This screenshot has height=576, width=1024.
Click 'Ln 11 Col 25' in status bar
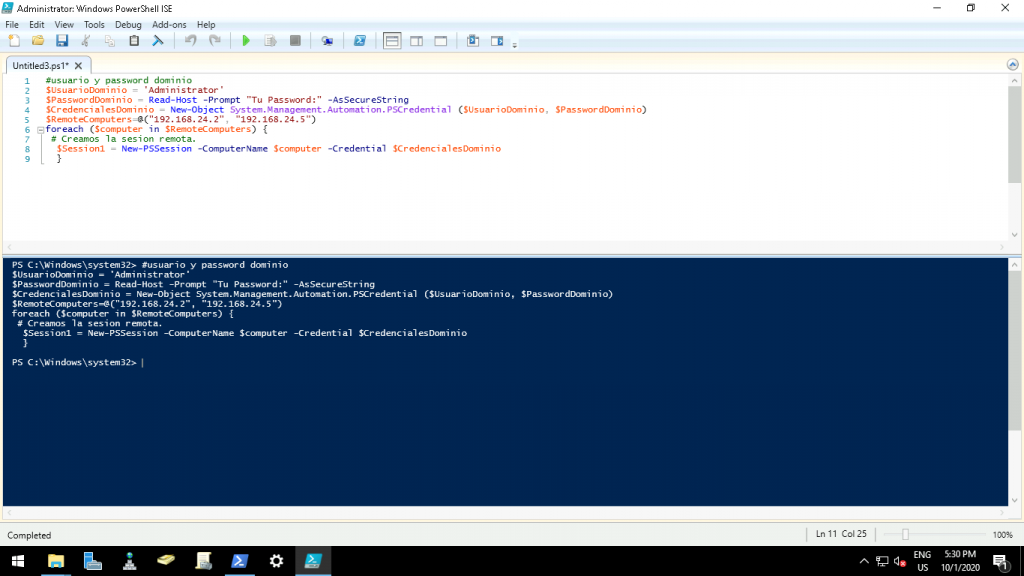(841, 534)
